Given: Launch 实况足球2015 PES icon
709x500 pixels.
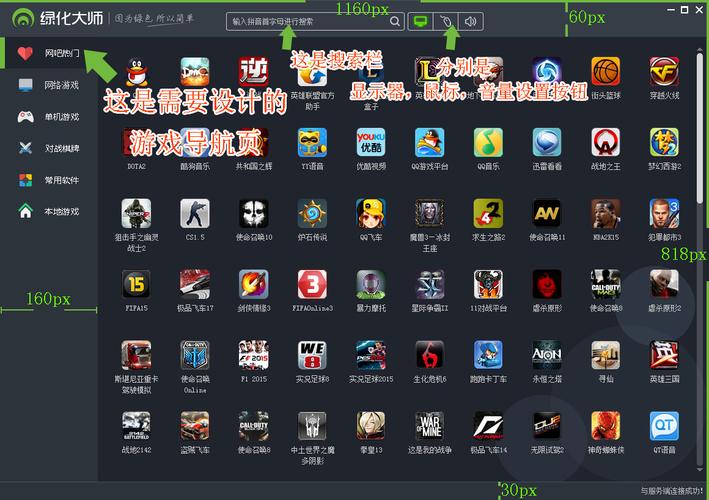Looking at the screenshot, I should coord(371,355).
